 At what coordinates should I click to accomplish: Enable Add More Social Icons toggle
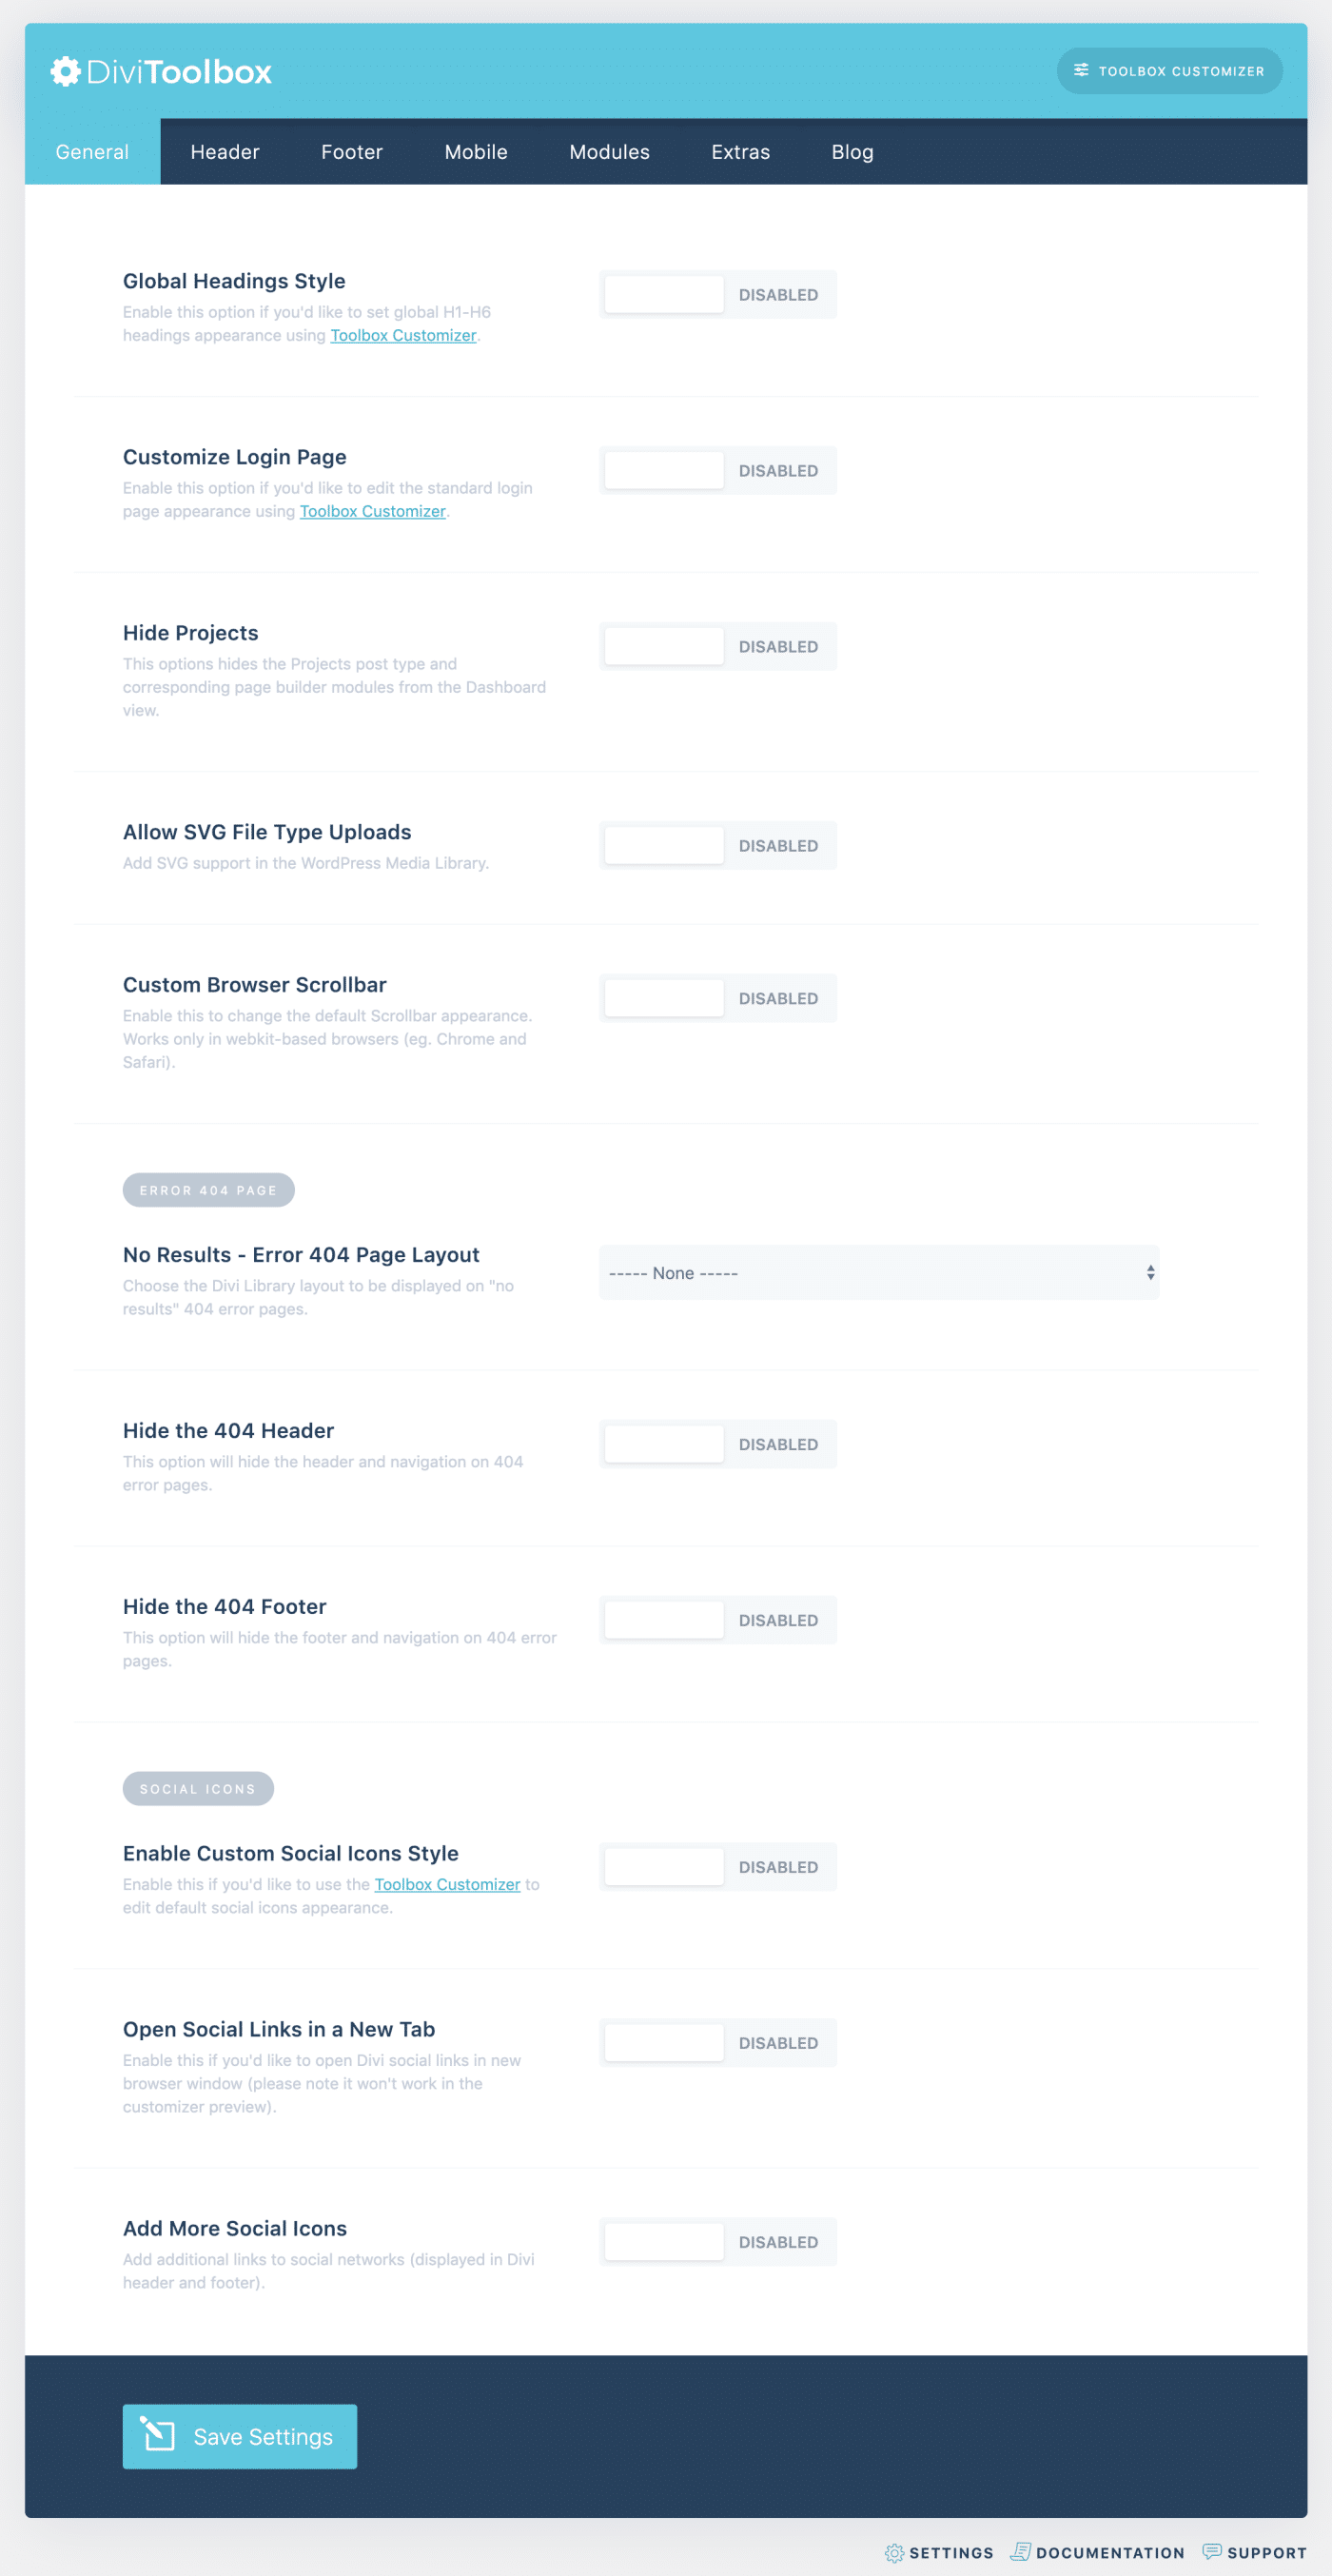click(717, 2243)
